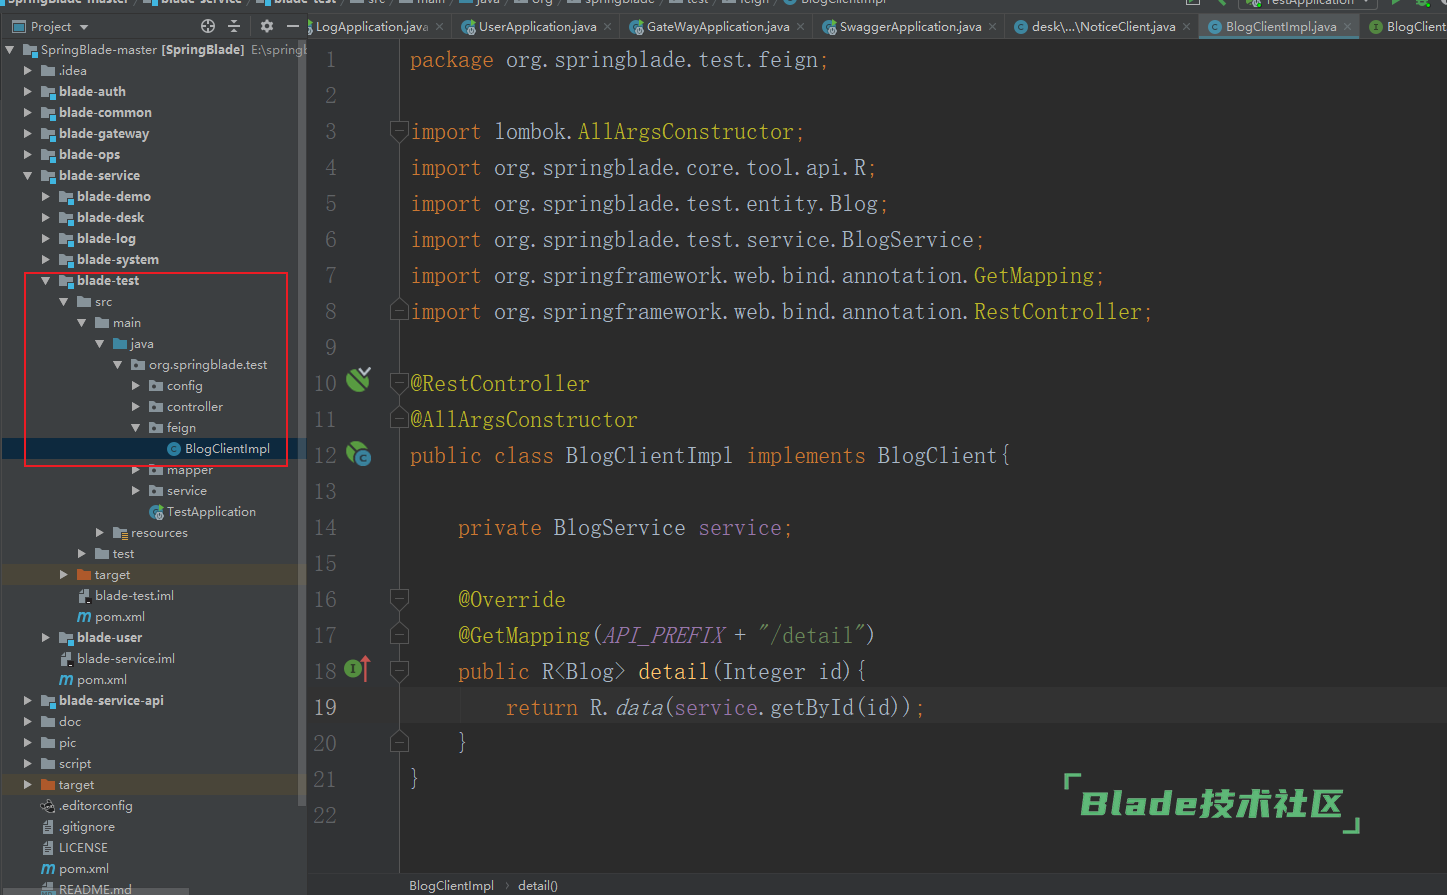Select blade-test.iml file
Screen dimensions: 1447x895
[x=134, y=596]
